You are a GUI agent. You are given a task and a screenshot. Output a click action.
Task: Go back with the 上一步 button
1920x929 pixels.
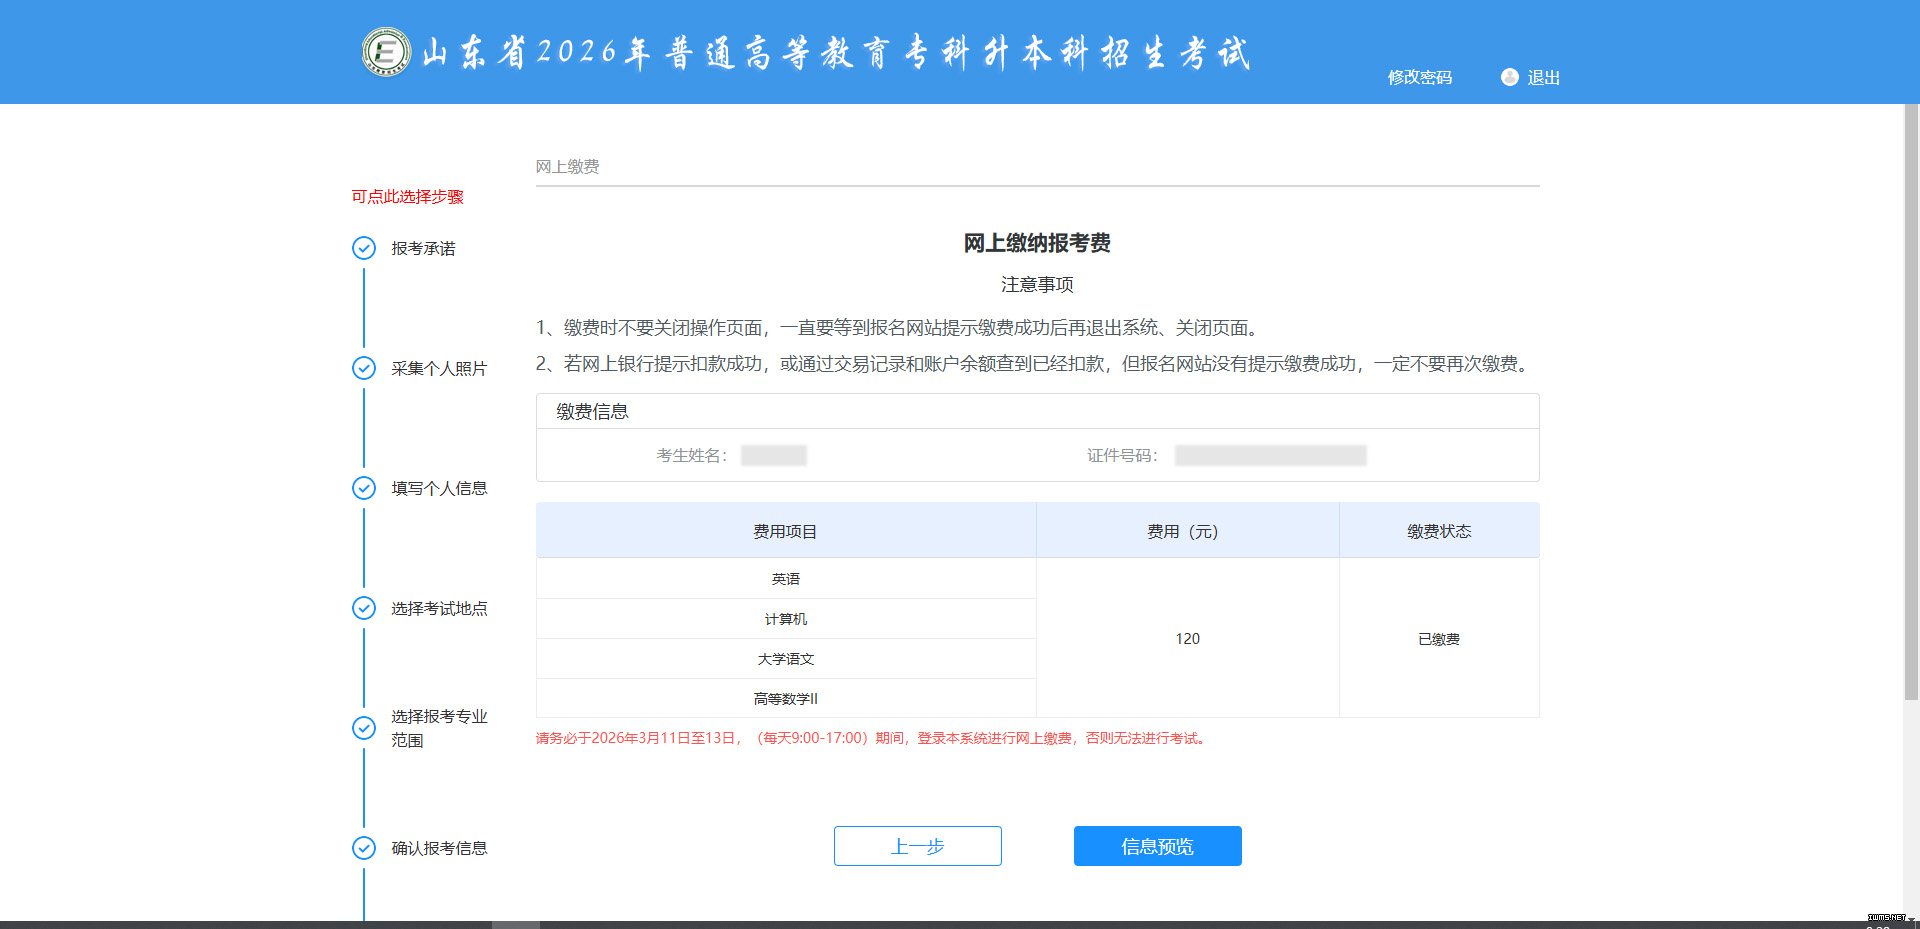pyautogui.click(x=917, y=846)
